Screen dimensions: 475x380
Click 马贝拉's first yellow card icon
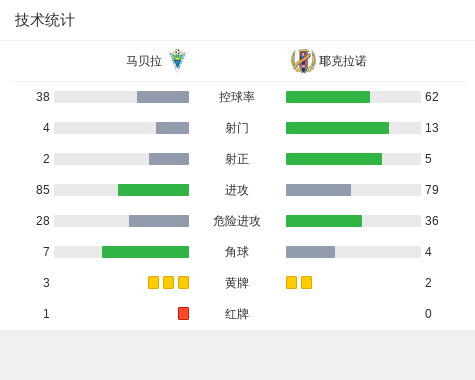tap(153, 283)
